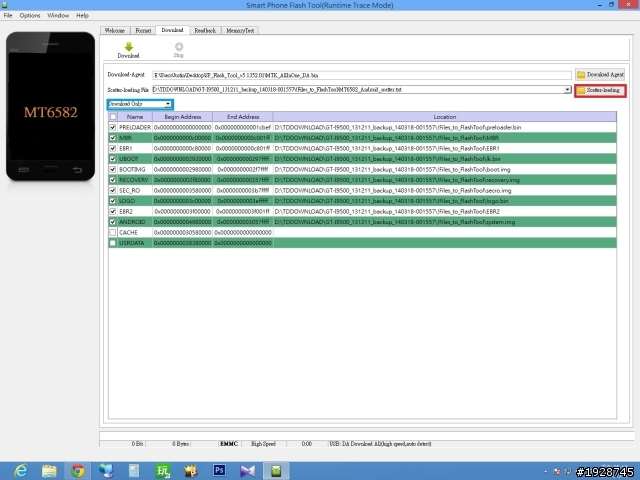Expand the Scatter-loading File path dropdown
The width and height of the screenshot is (640, 480).
(x=567, y=90)
